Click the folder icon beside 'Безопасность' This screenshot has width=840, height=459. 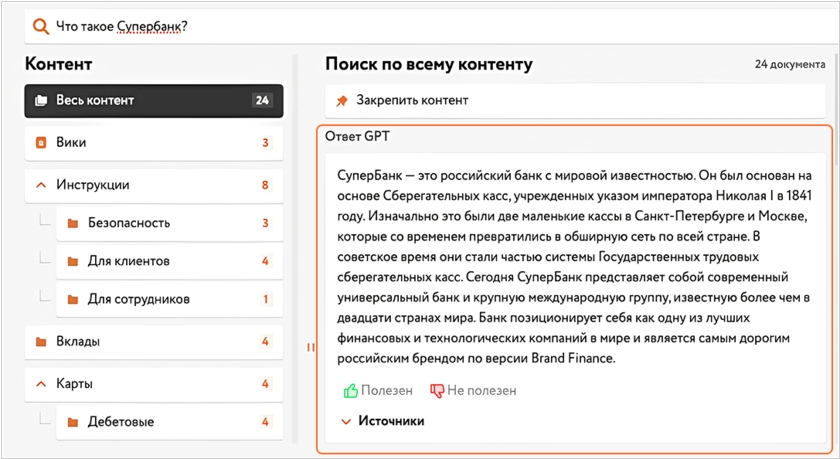[x=73, y=223]
